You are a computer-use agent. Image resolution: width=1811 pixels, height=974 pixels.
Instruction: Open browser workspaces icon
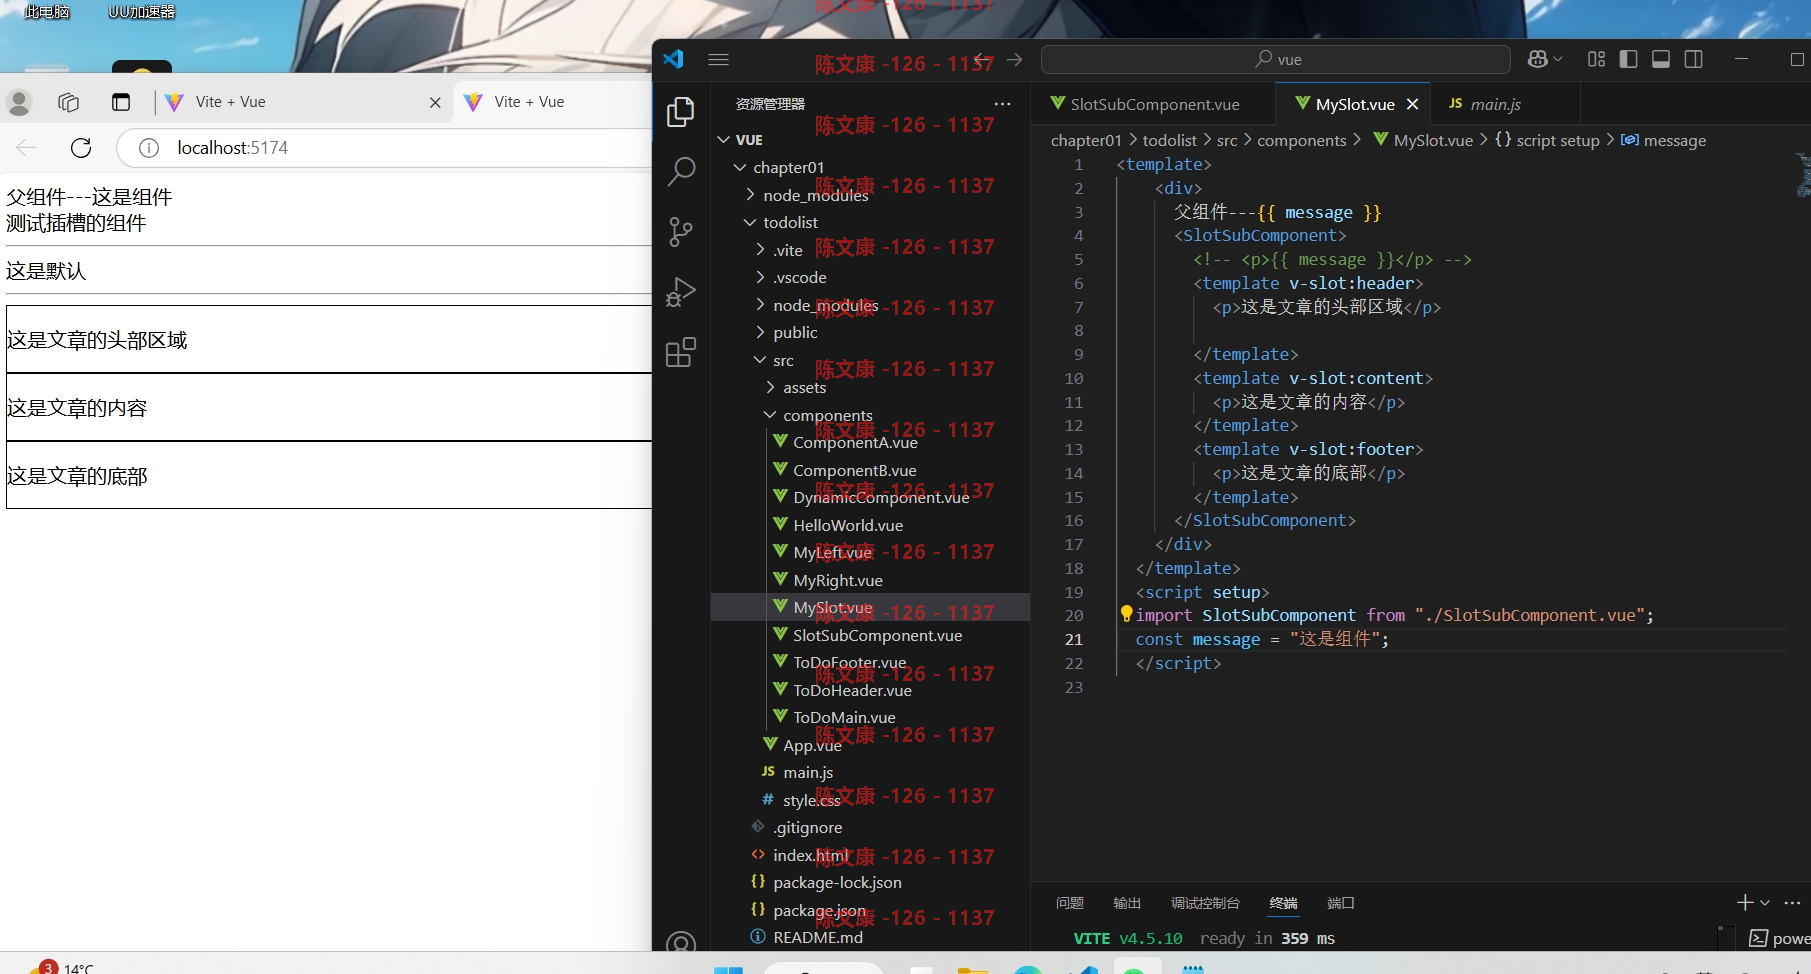coord(68,102)
